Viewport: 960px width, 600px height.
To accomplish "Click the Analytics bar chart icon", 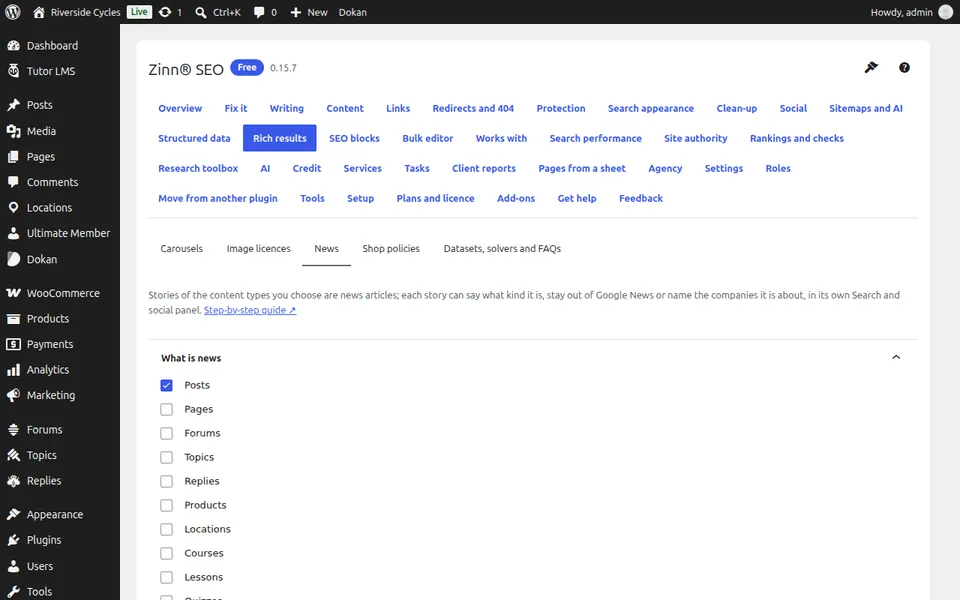I will (13, 370).
